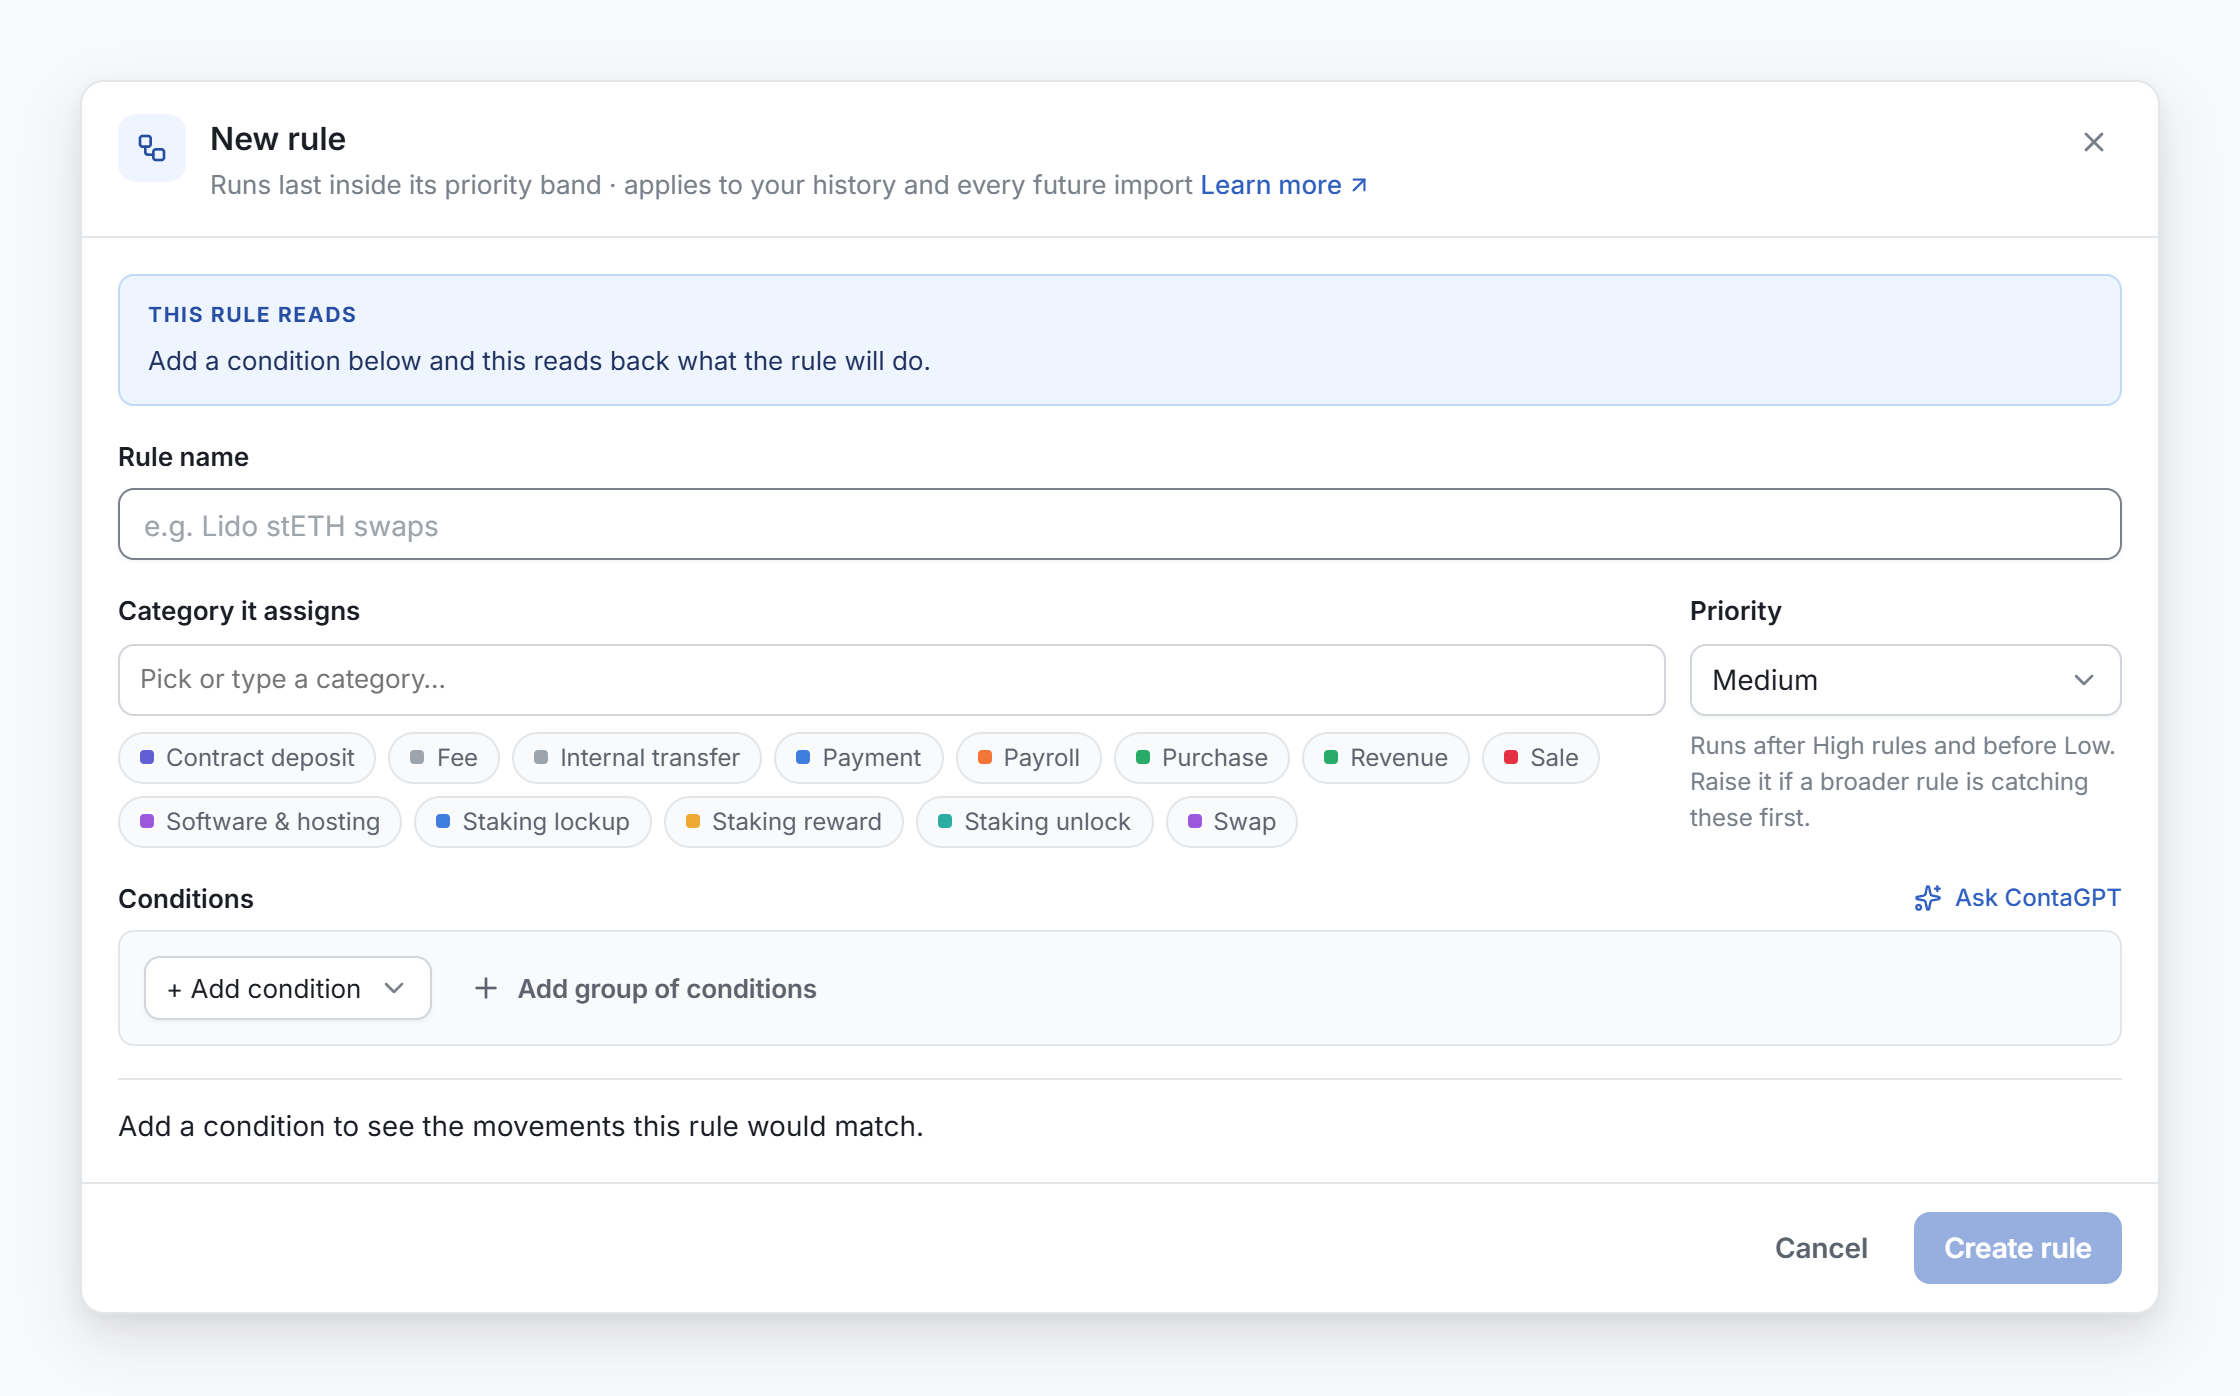Choose the Software & hosting chip
Screen dimensions: 2240x1396
click(260, 822)
